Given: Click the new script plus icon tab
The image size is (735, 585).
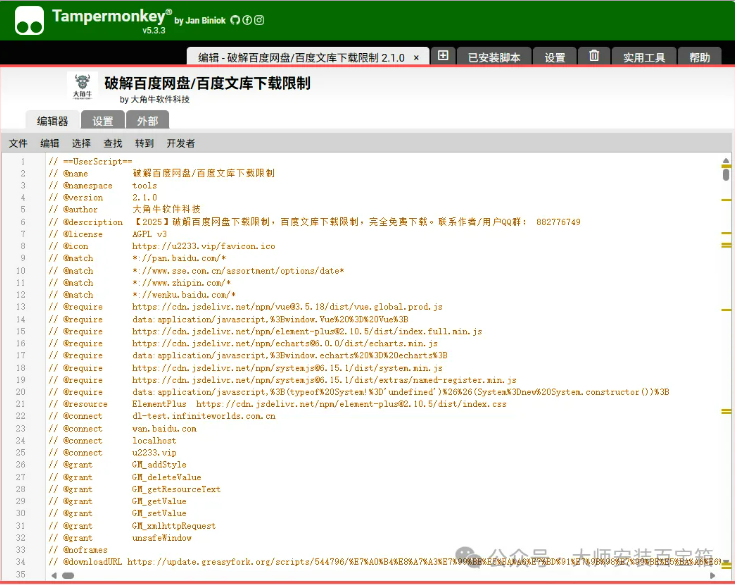Looking at the screenshot, I should [443, 57].
